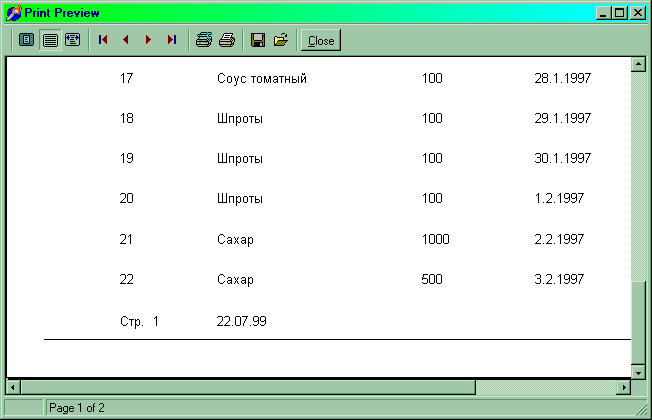Image resolution: width=652 pixels, height=420 pixels.
Task: Open the printer setup dialog
Action: click(x=204, y=40)
